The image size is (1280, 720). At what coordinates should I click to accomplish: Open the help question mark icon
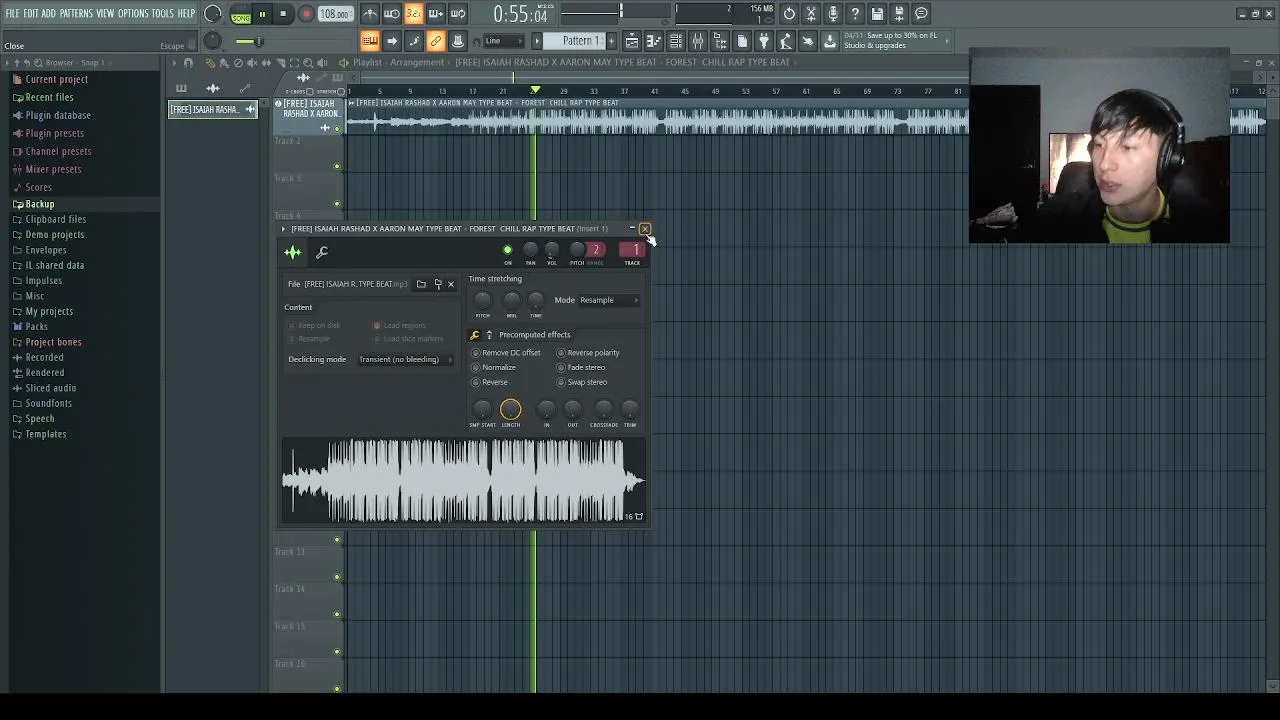click(x=855, y=14)
